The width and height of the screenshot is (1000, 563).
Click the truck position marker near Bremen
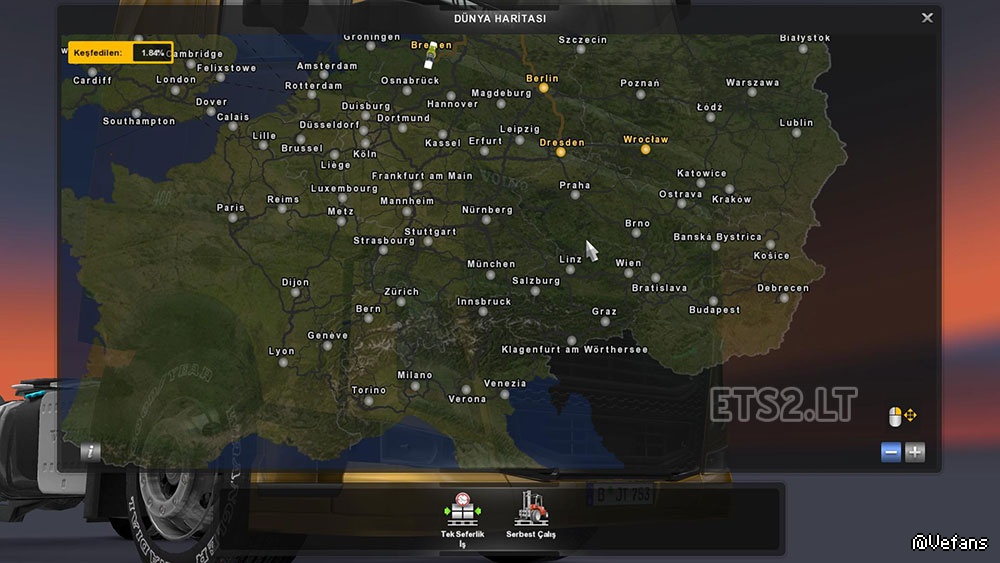point(430,55)
